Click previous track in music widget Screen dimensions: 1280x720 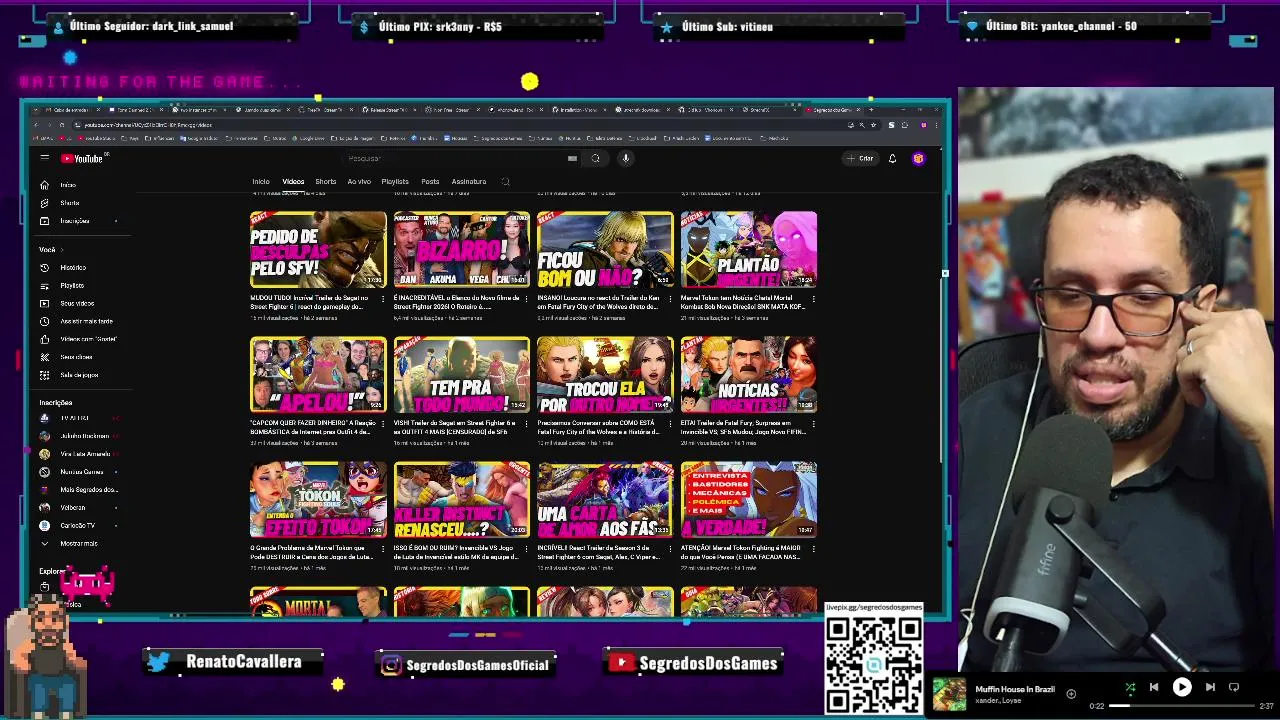1154,687
